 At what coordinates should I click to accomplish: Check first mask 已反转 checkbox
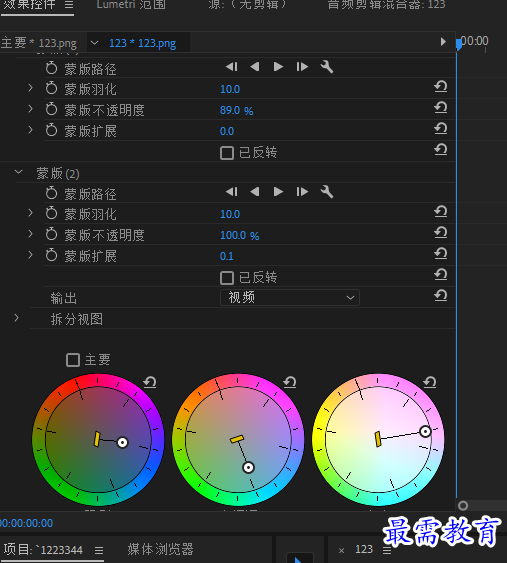click(x=227, y=153)
